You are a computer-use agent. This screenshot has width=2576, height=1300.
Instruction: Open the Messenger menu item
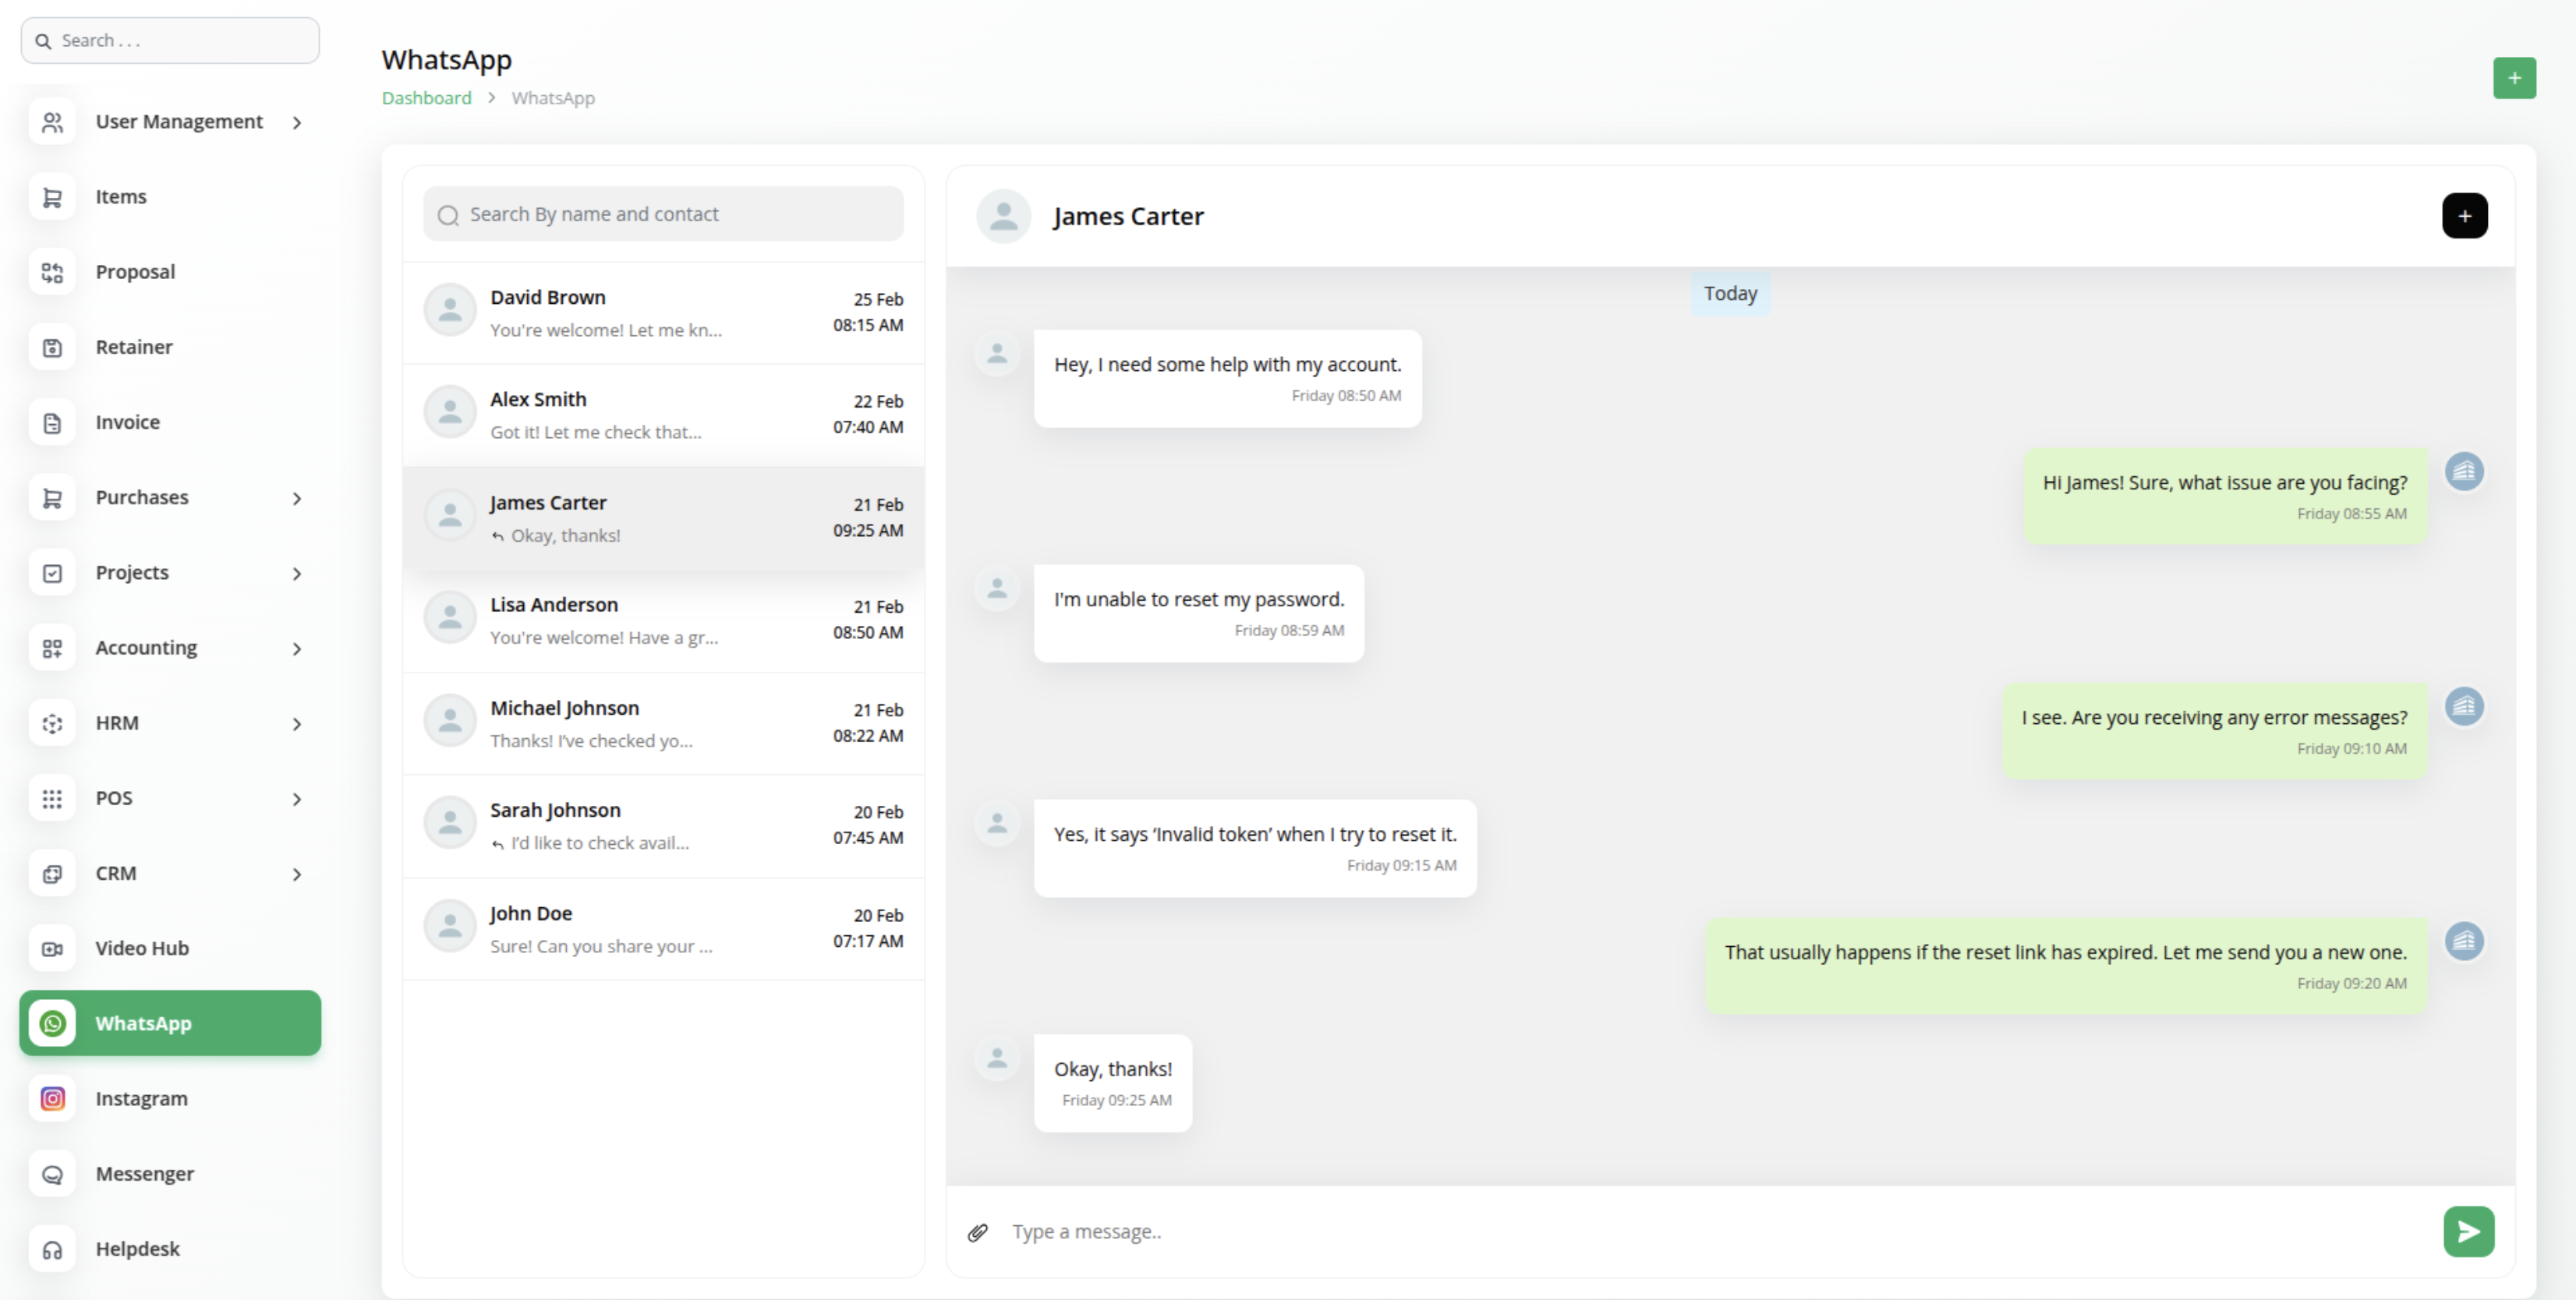pos(170,1174)
